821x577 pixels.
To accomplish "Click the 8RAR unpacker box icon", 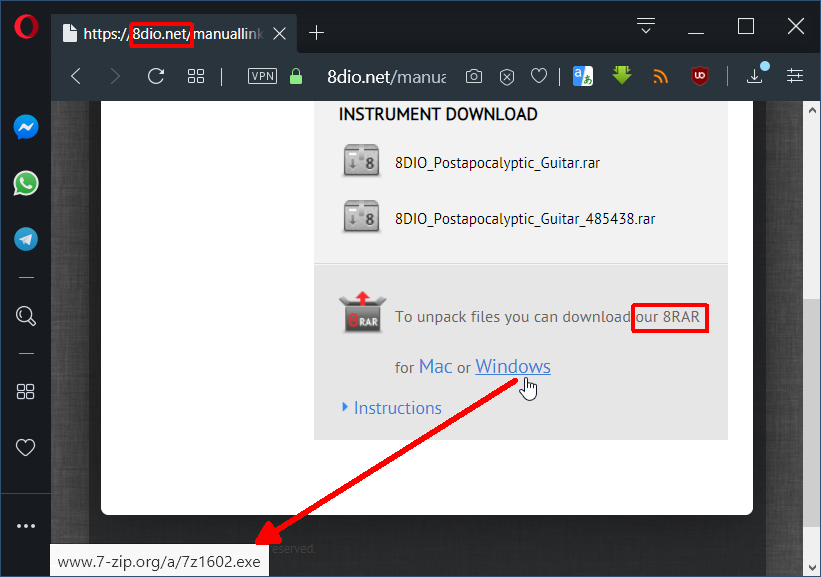I will tap(362, 312).
